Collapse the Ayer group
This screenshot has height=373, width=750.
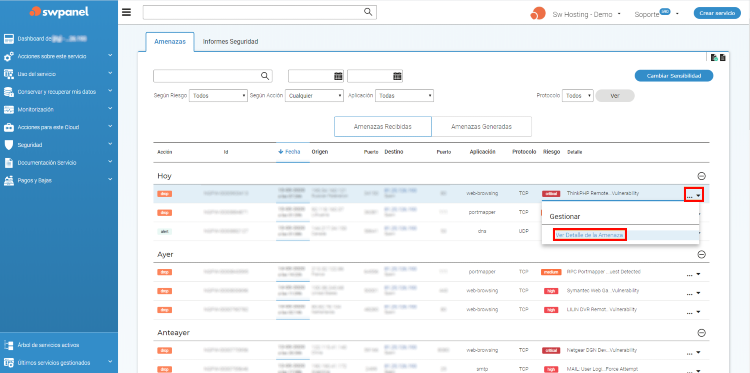702,254
